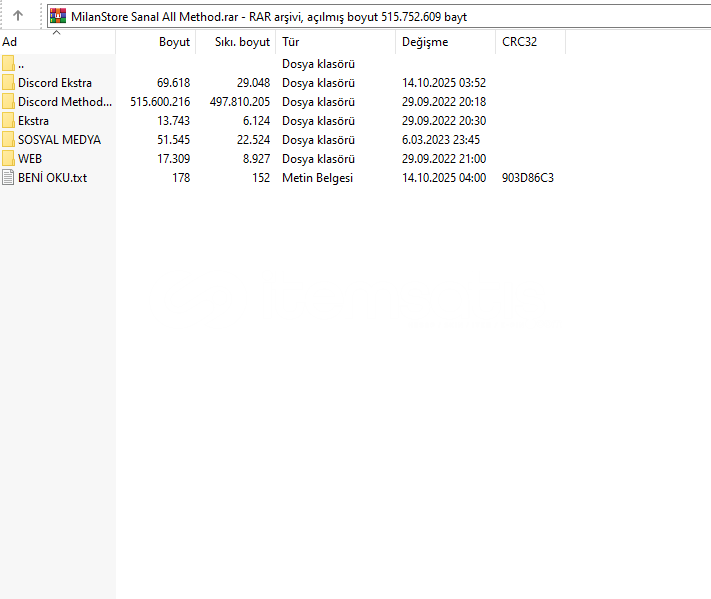Screen dimensions: 711x599
Task: Click packed size 152 of BENİ OKU.txt
Action: tap(261, 178)
